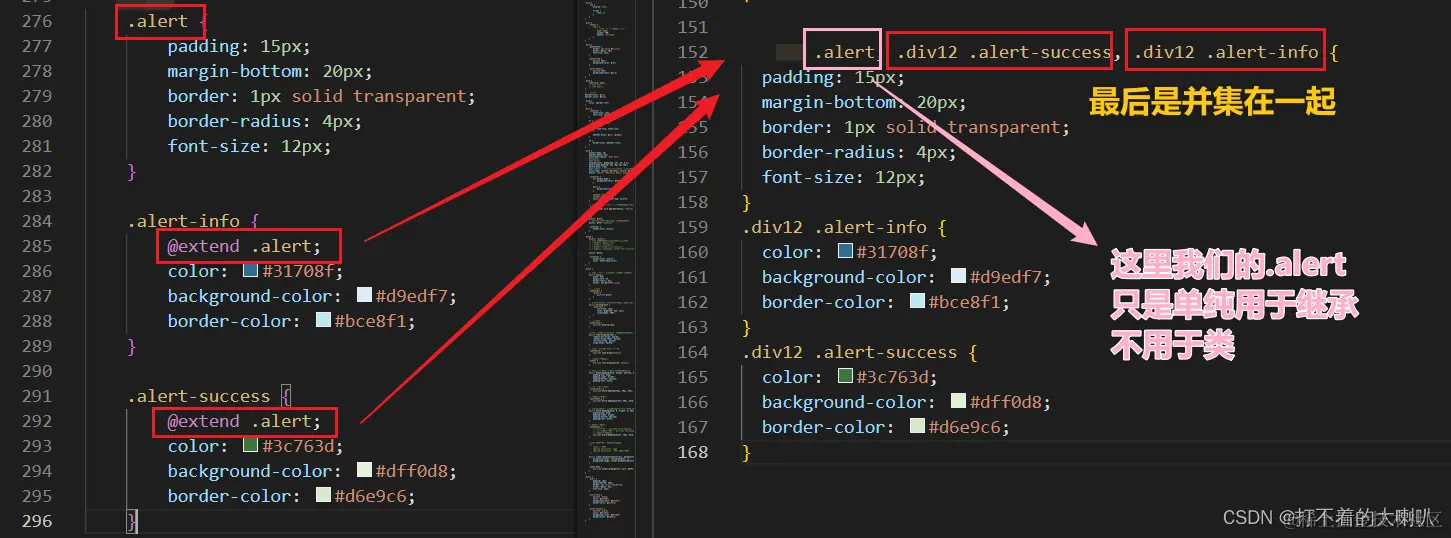The width and height of the screenshot is (1451, 538).
Task: Click line number 276 in the gutter
Action: (36, 21)
